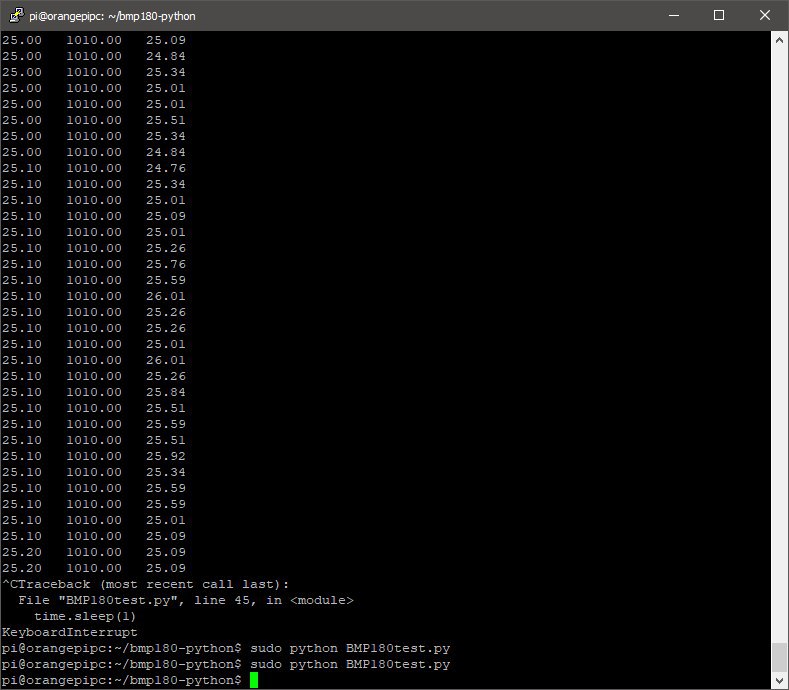Viewport: 789px width, 690px height.
Task: Maximize the PuTTY terminal window
Action: coord(719,16)
